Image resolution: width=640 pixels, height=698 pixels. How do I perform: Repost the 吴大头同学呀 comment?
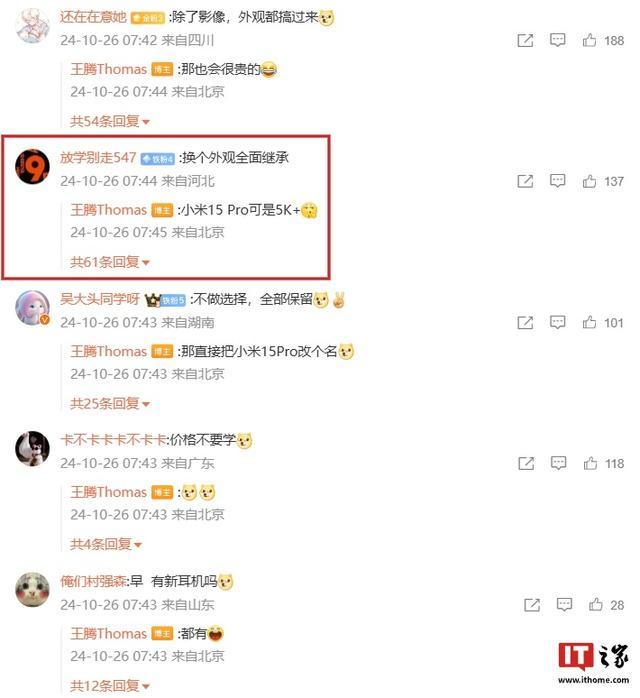[525, 323]
